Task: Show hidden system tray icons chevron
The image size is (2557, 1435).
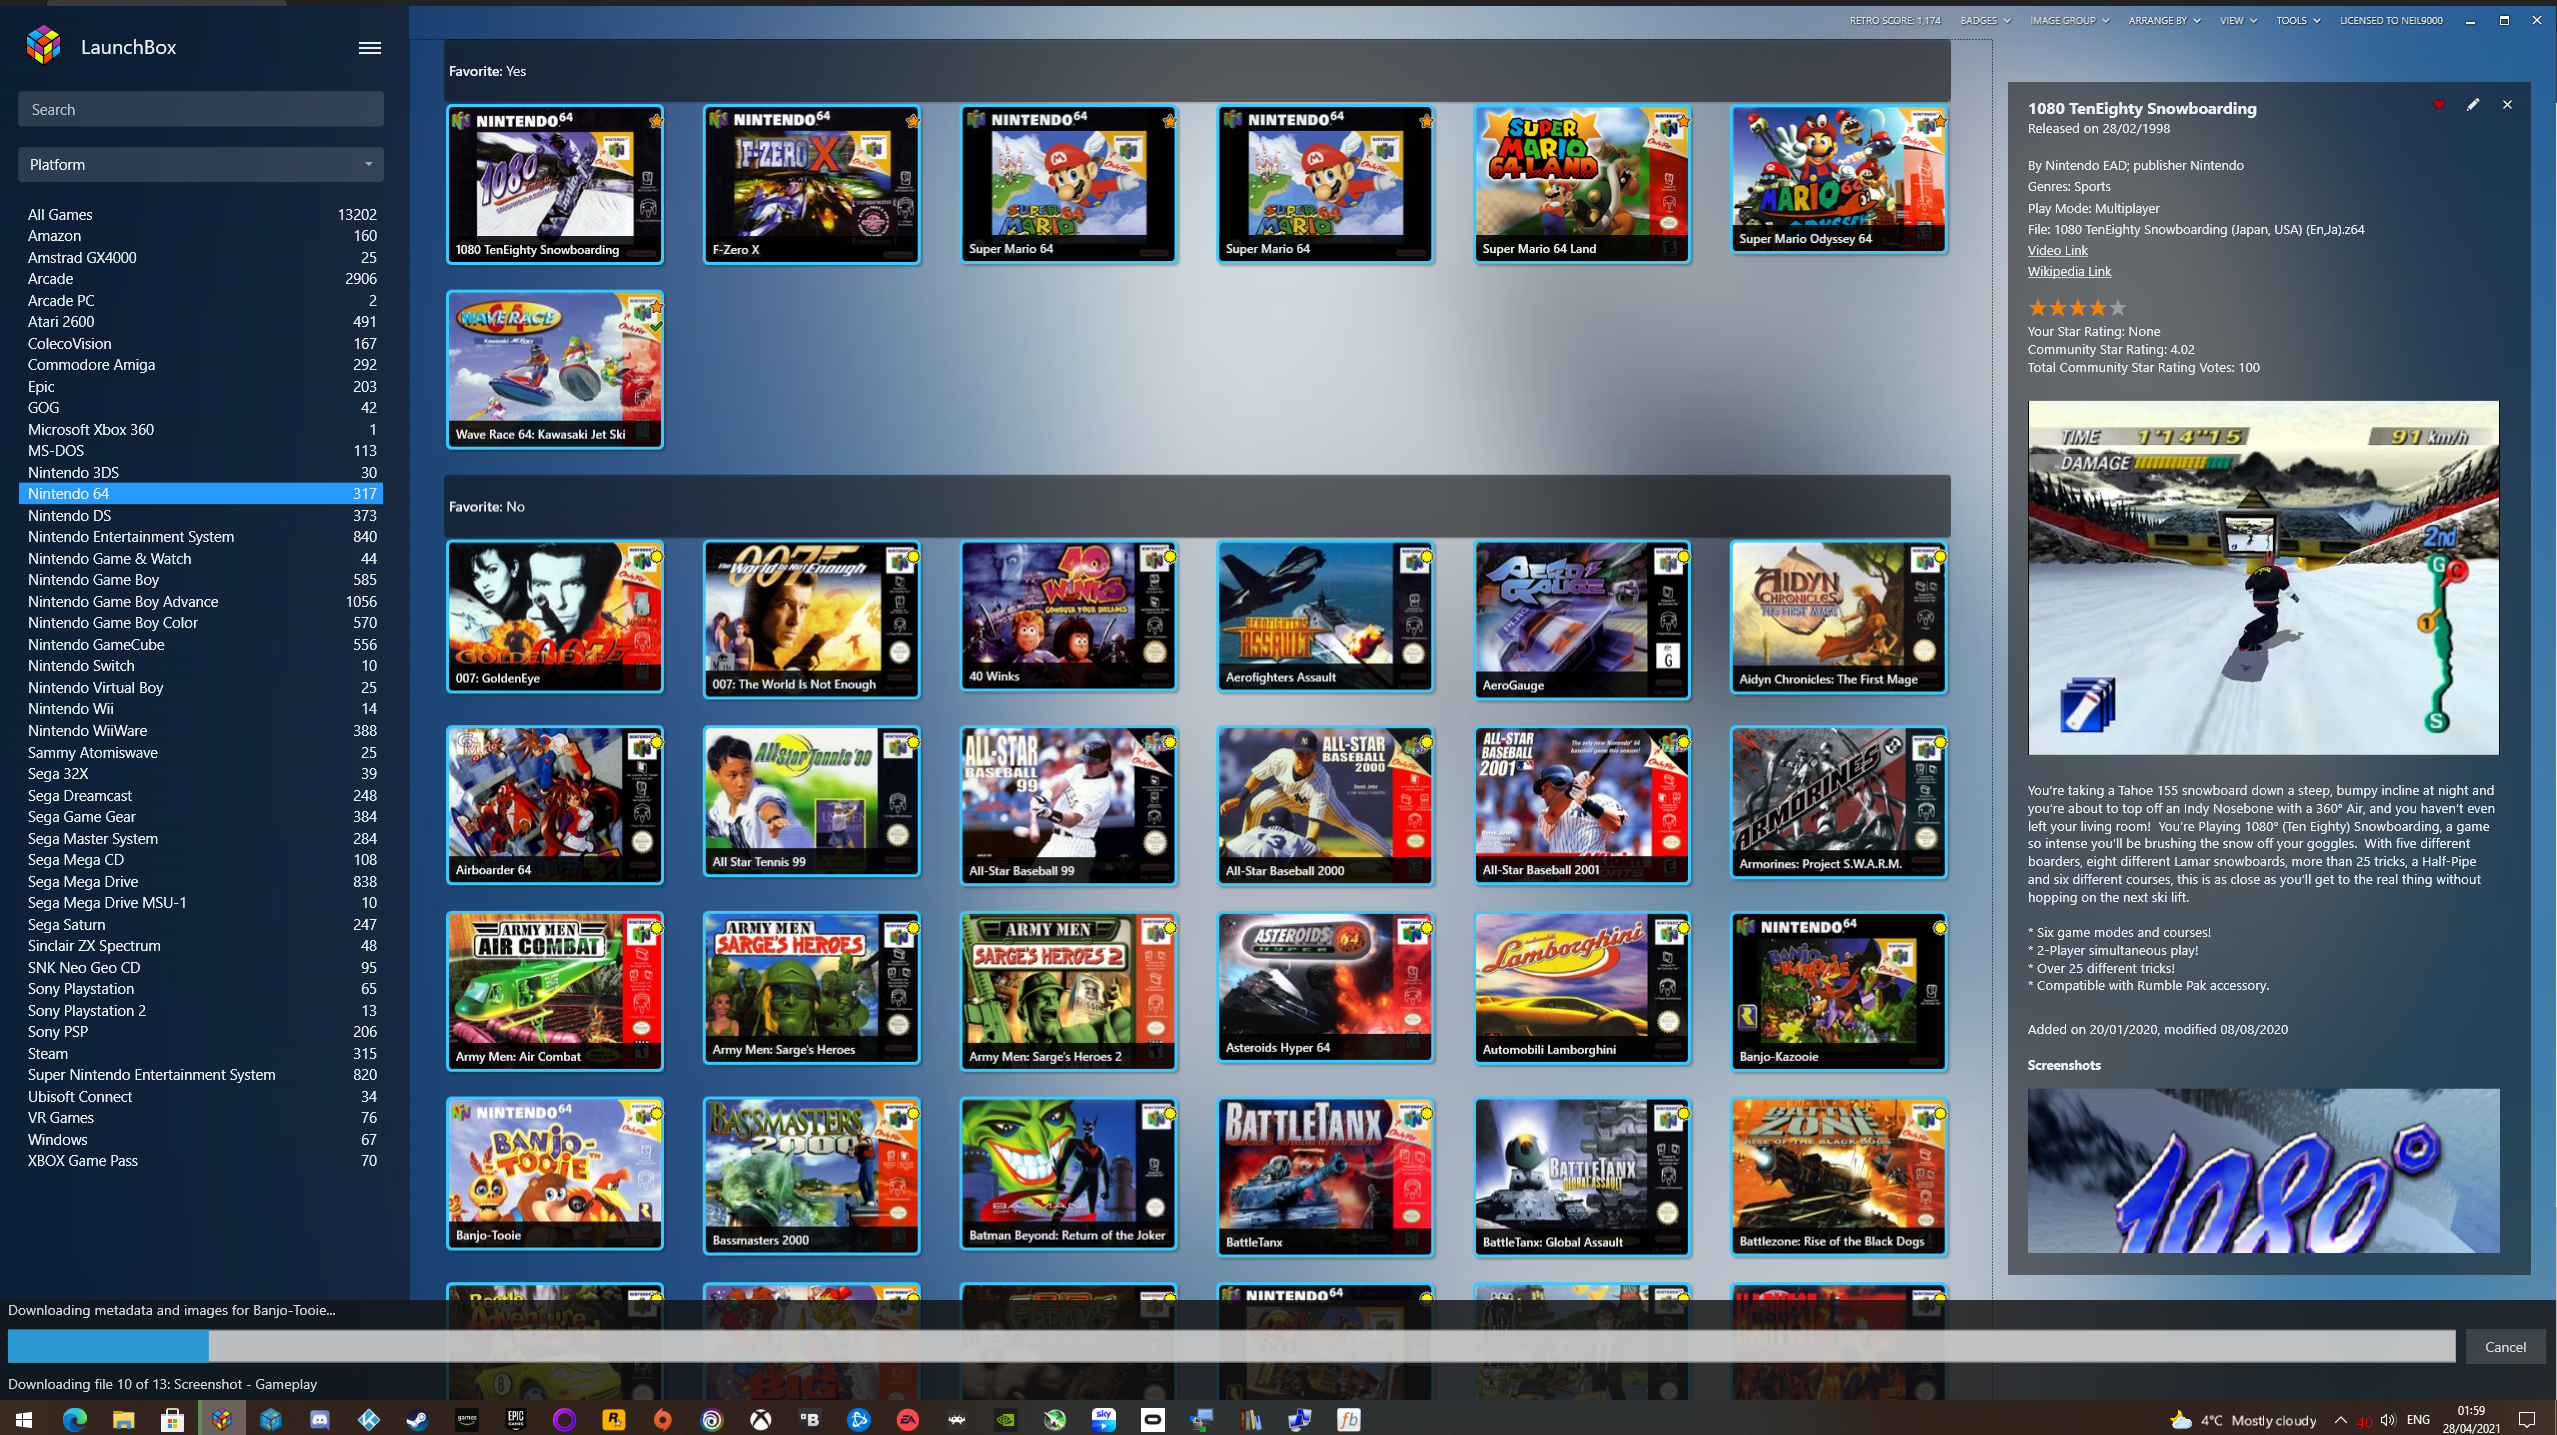Action: pyautogui.click(x=2341, y=1420)
